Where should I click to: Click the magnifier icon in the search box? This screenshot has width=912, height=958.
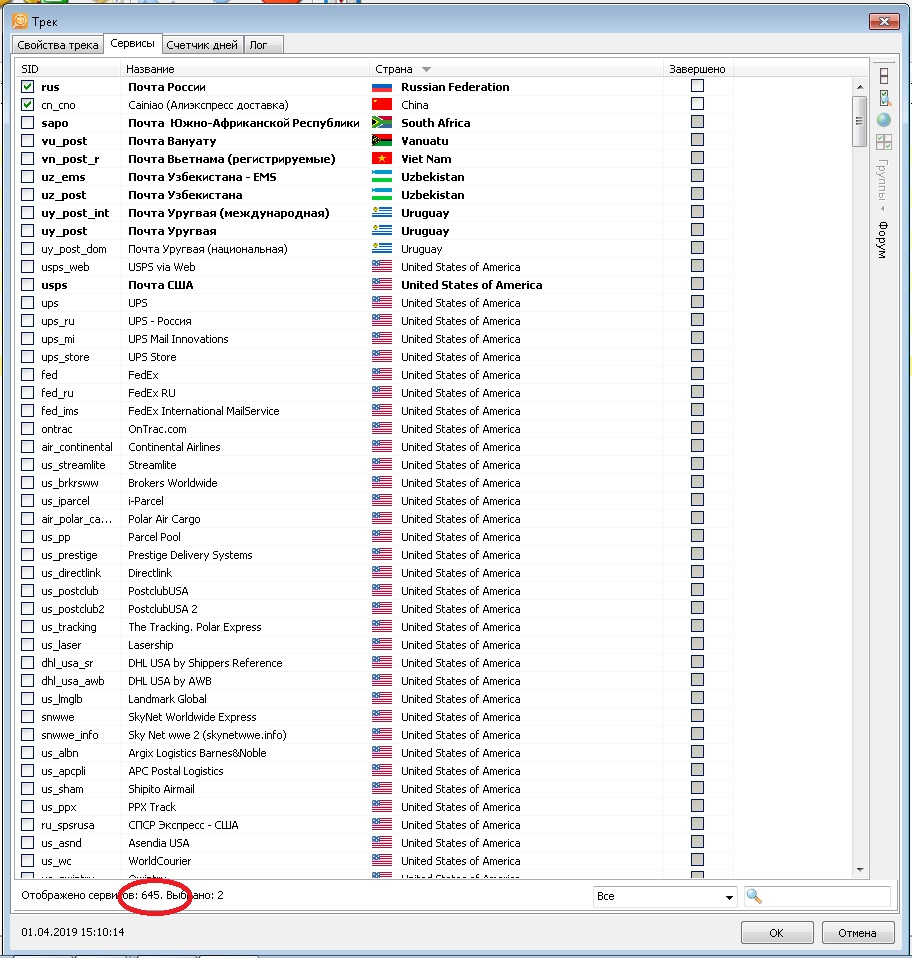754,896
